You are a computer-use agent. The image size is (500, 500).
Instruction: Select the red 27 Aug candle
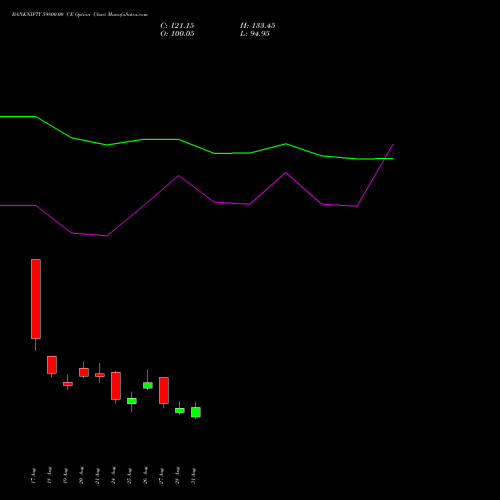(164, 390)
